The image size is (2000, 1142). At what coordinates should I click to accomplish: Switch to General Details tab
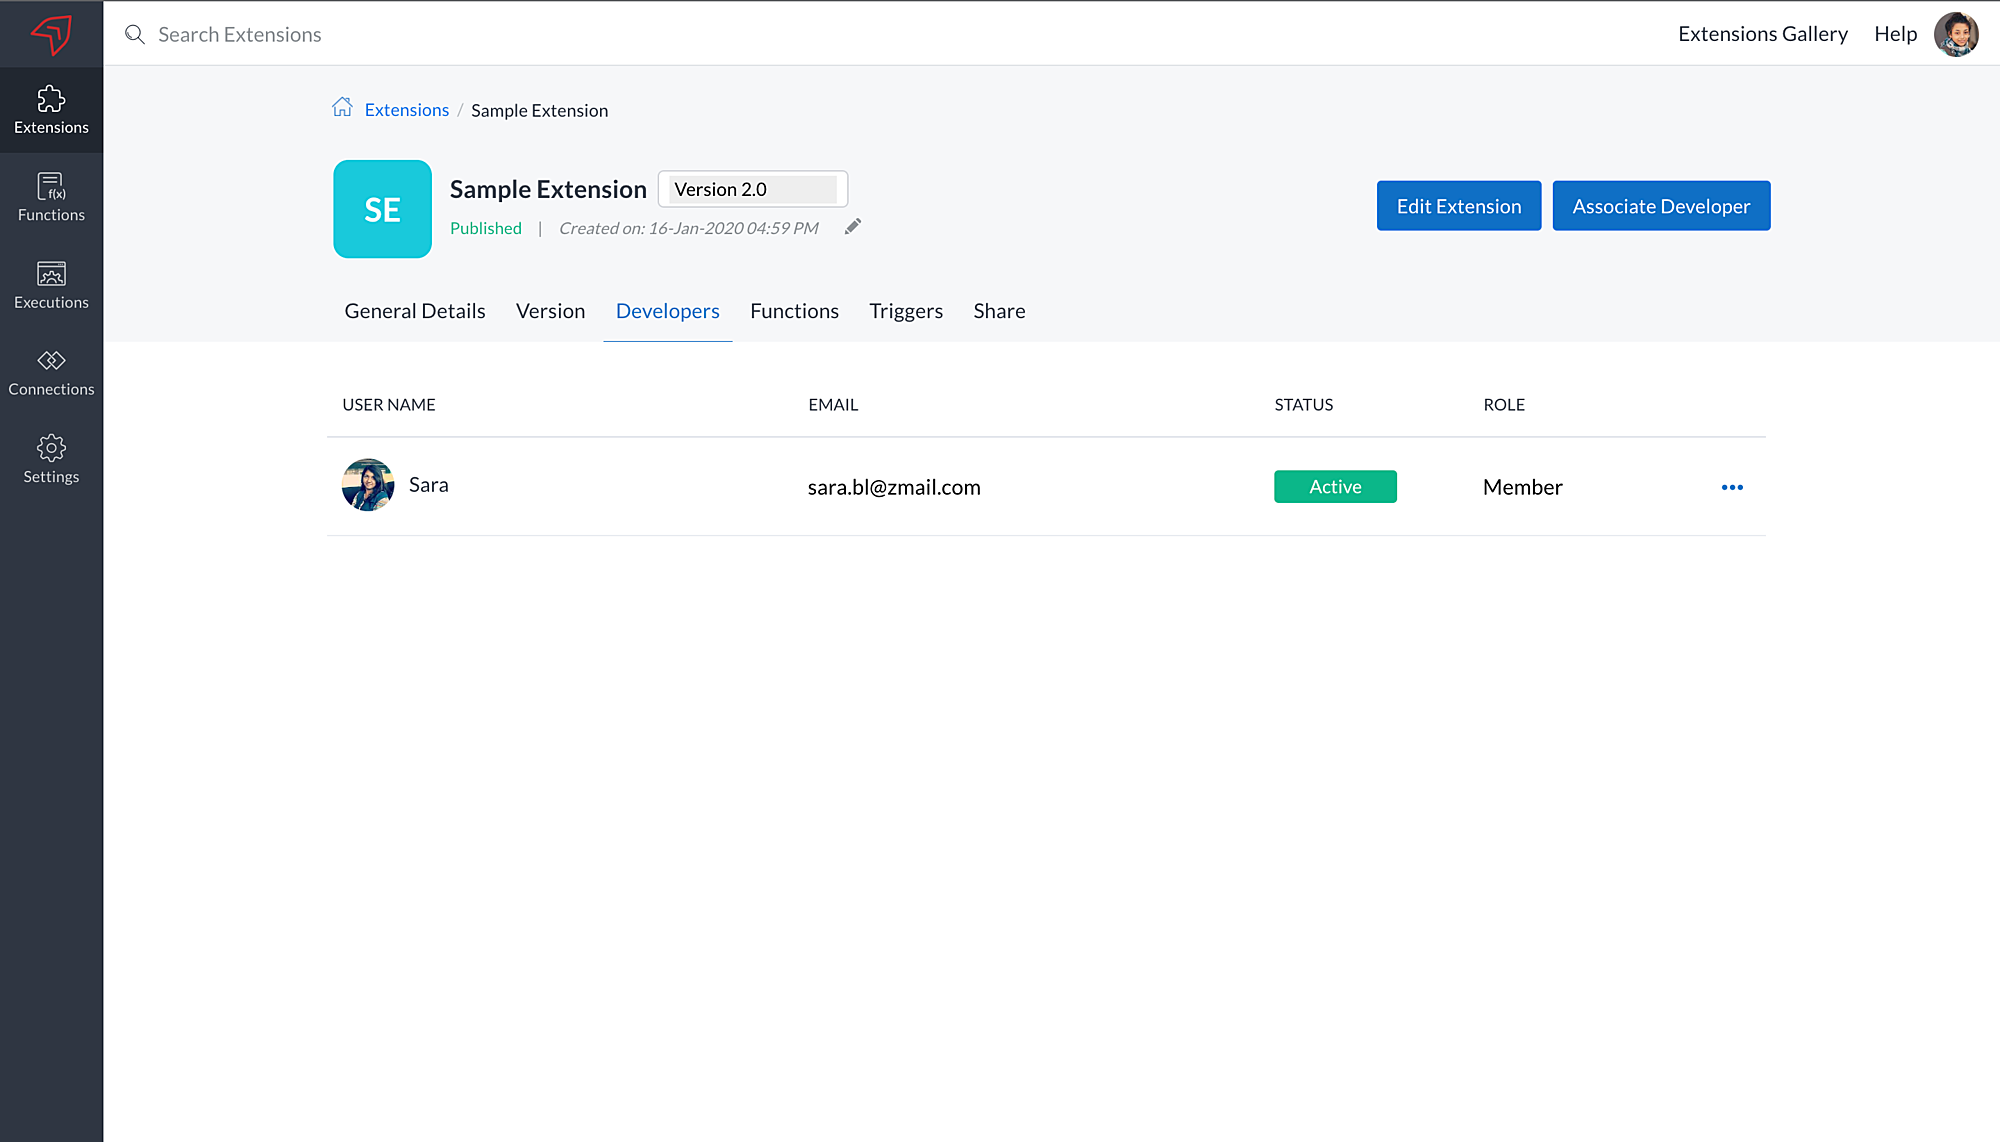pyautogui.click(x=415, y=311)
